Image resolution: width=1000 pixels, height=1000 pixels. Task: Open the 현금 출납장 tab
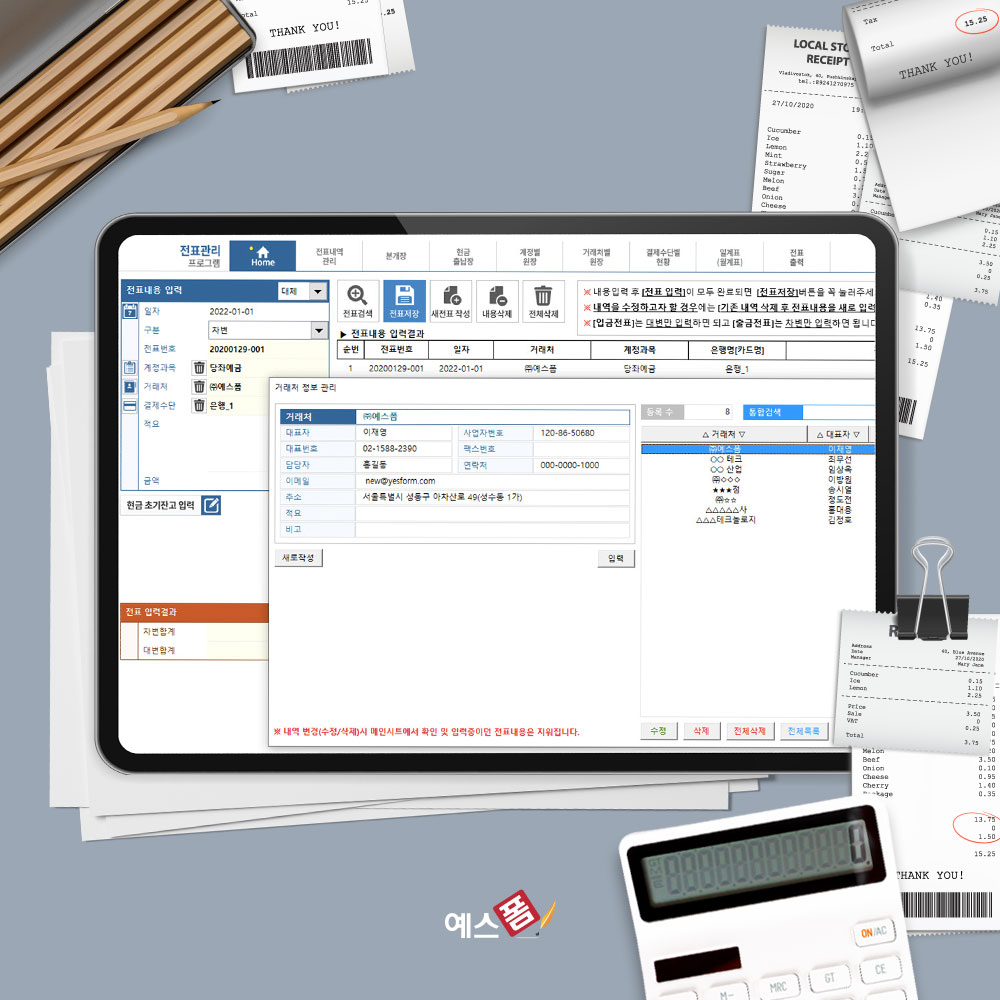[463, 256]
